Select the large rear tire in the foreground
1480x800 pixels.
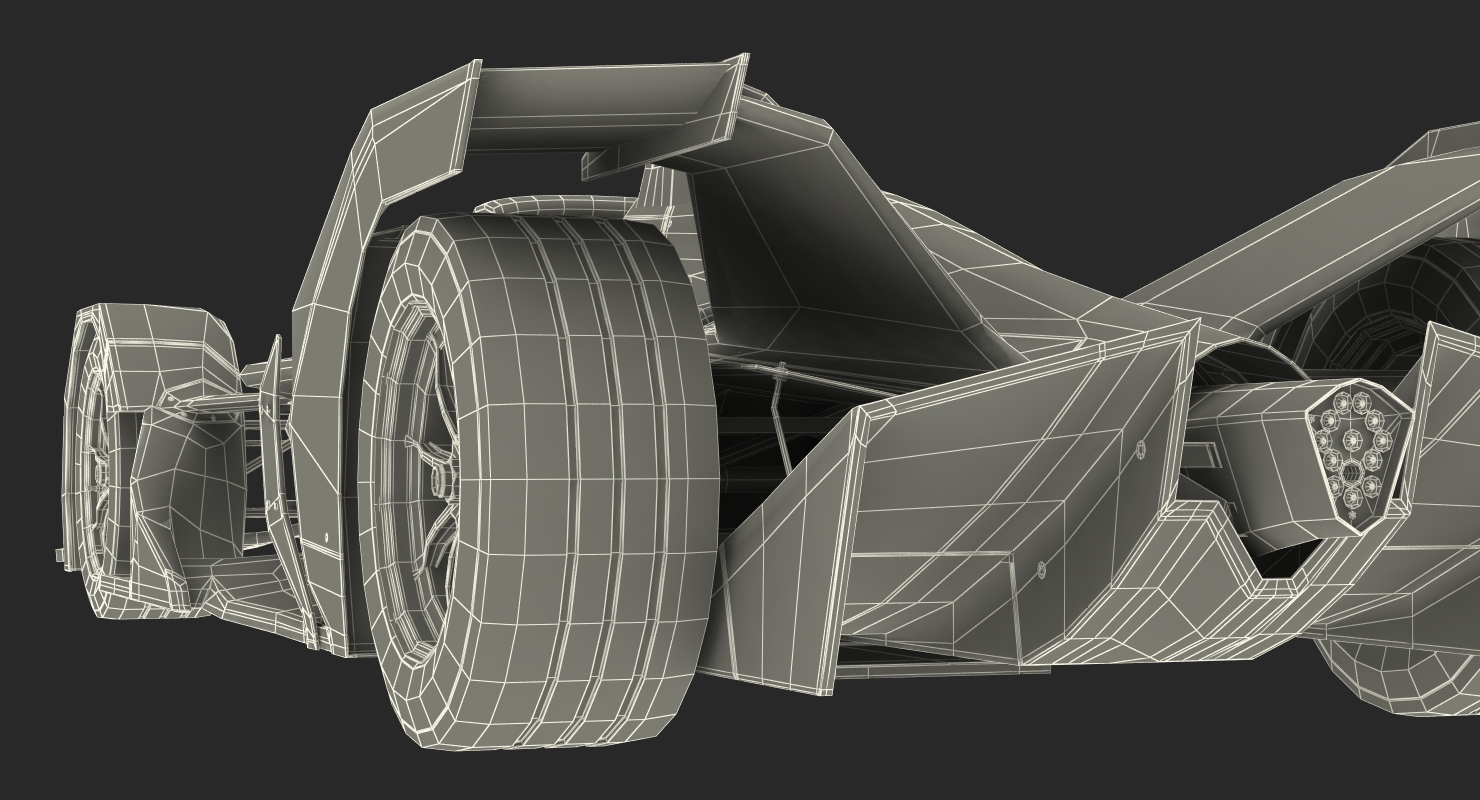pos(540,480)
